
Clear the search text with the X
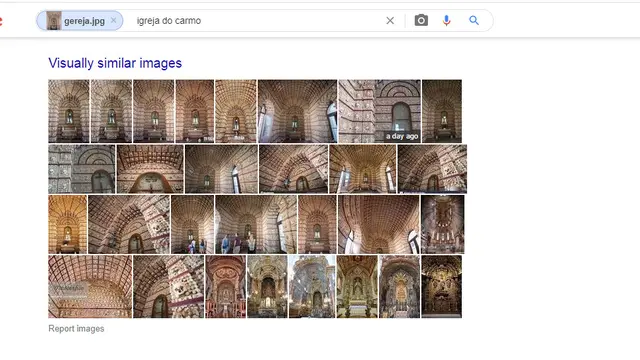[390, 20]
